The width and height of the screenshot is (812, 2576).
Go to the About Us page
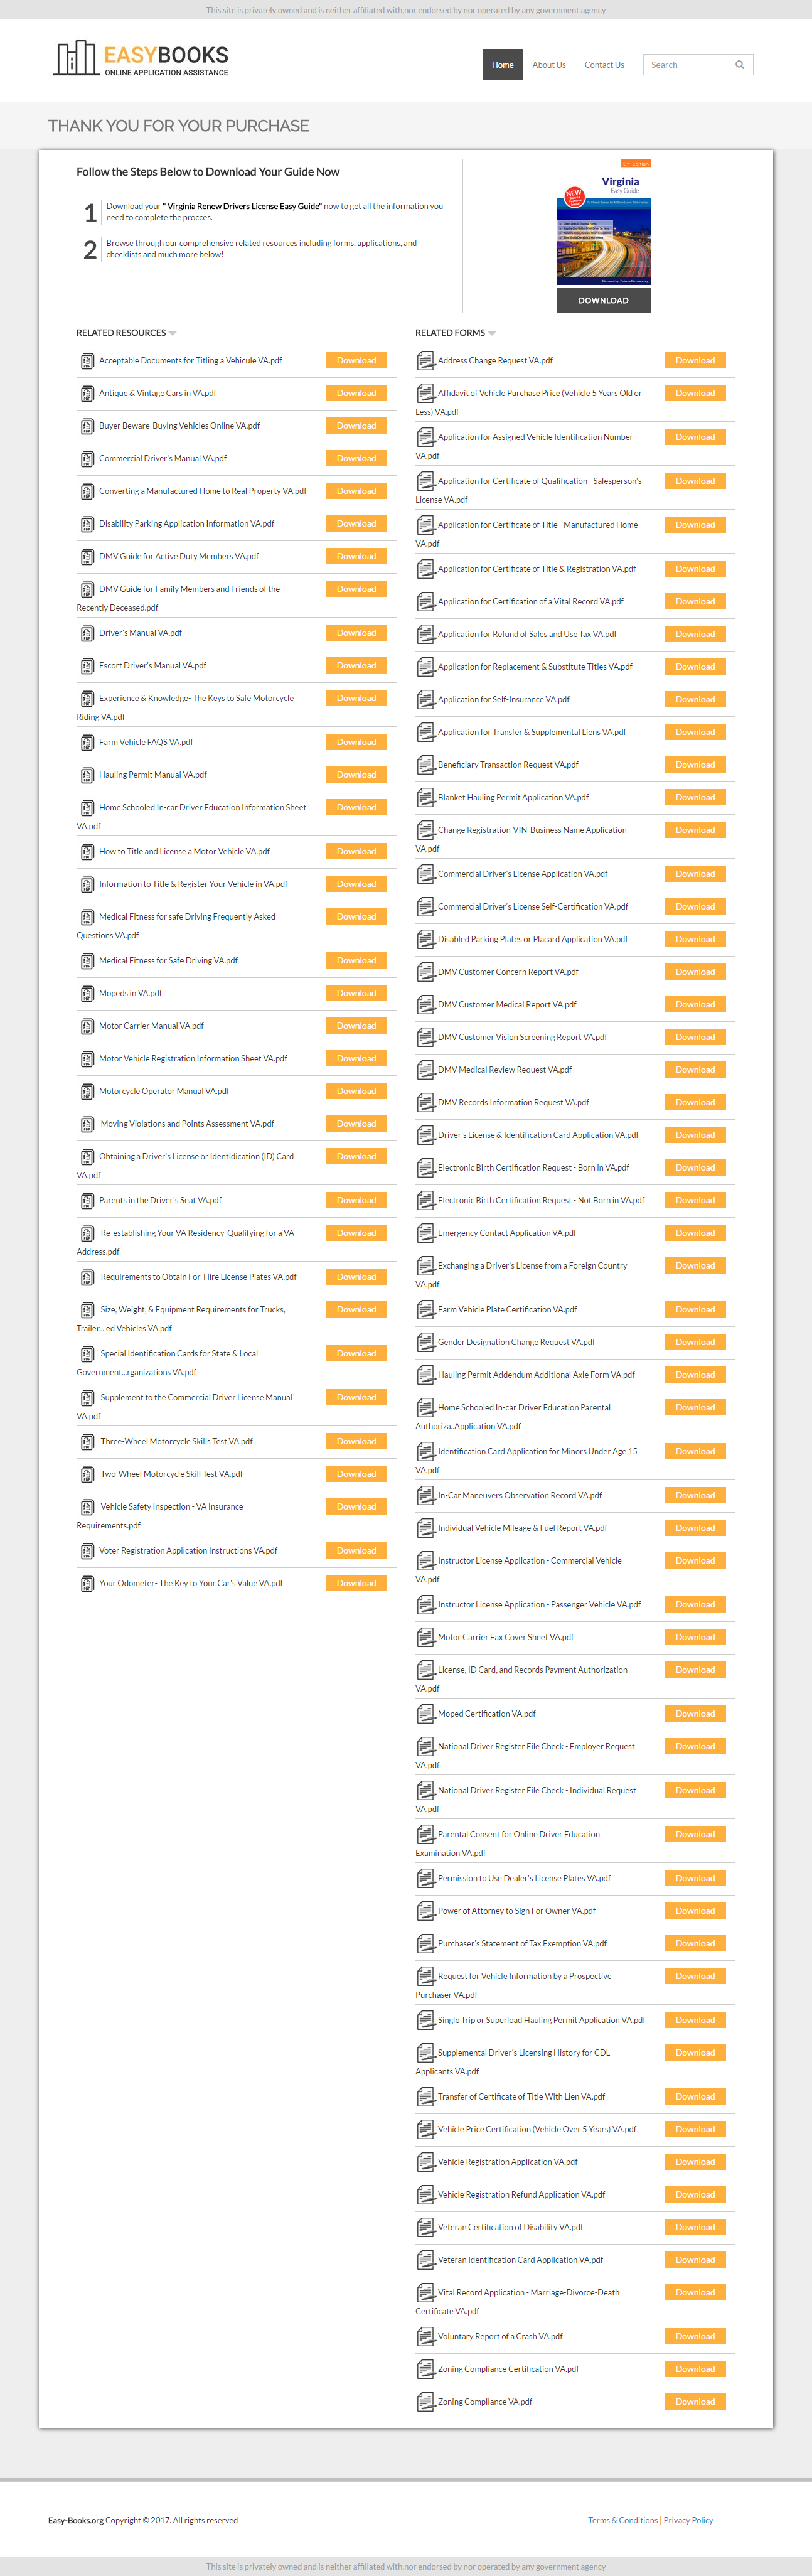548,65
